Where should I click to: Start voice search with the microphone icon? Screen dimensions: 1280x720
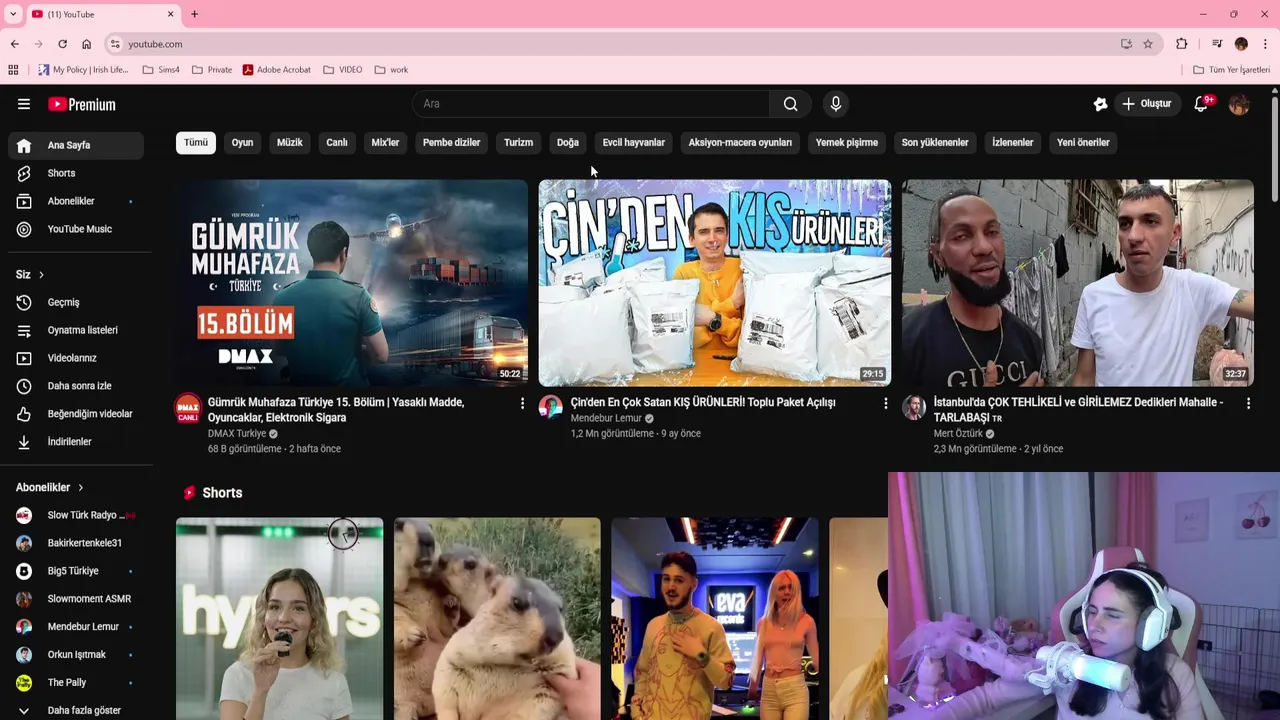click(835, 104)
